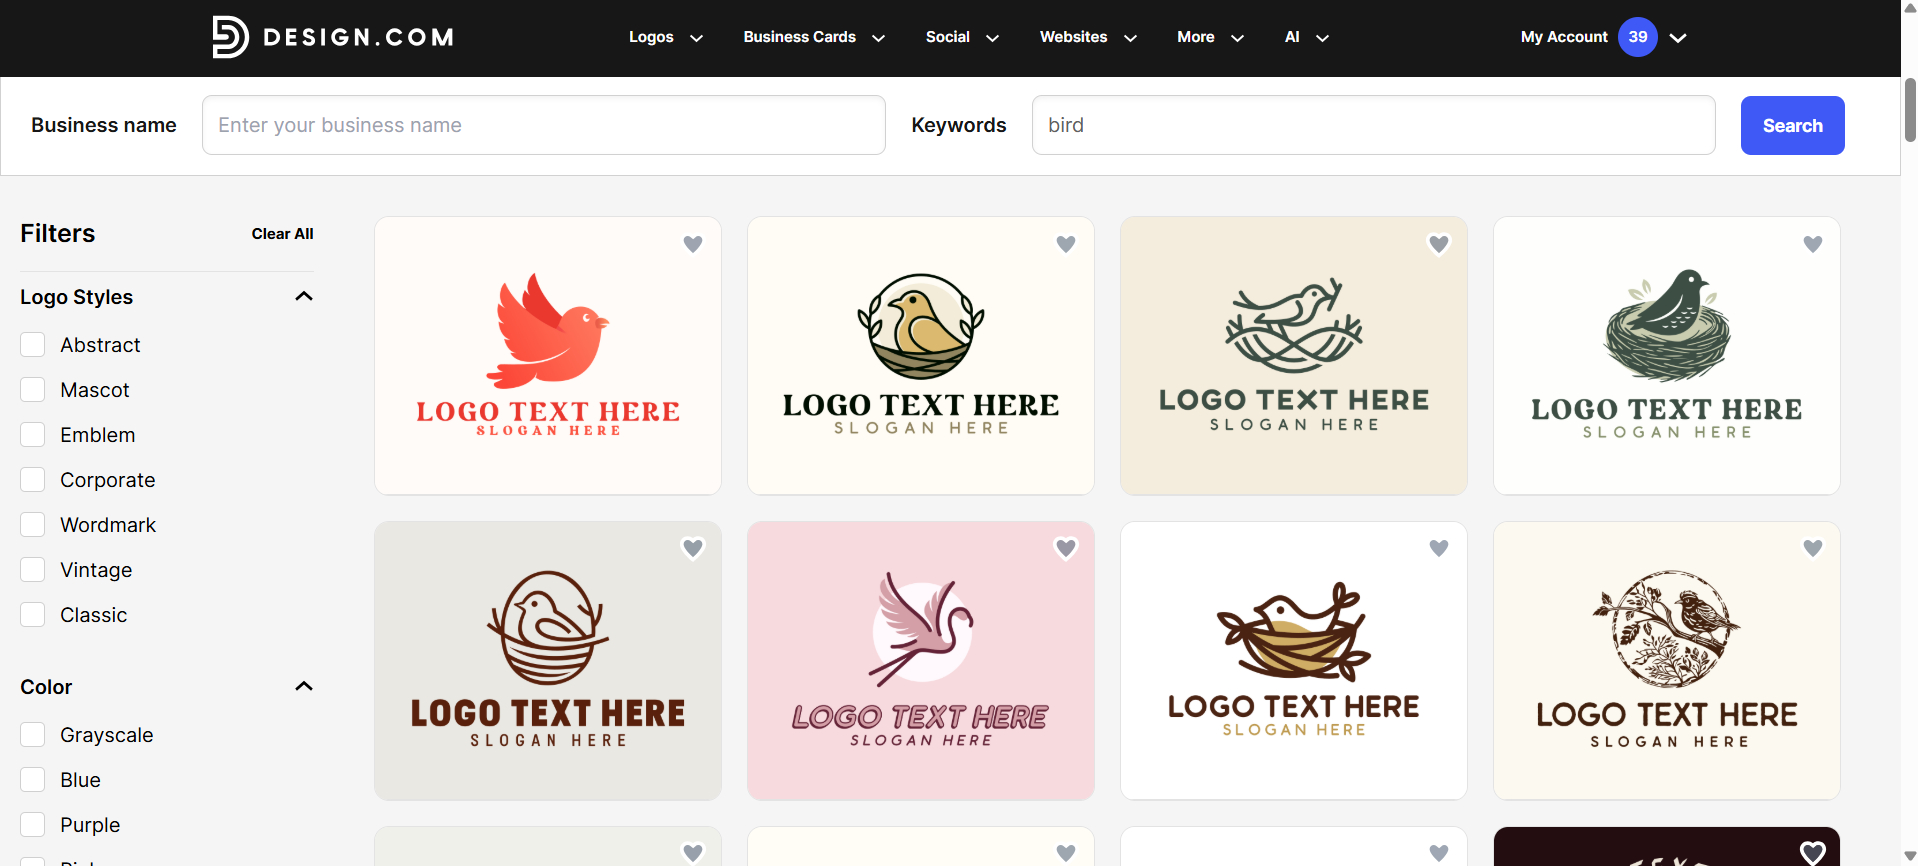Open My Account
The width and height of the screenshot is (1918, 866).
[x=1564, y=37]
